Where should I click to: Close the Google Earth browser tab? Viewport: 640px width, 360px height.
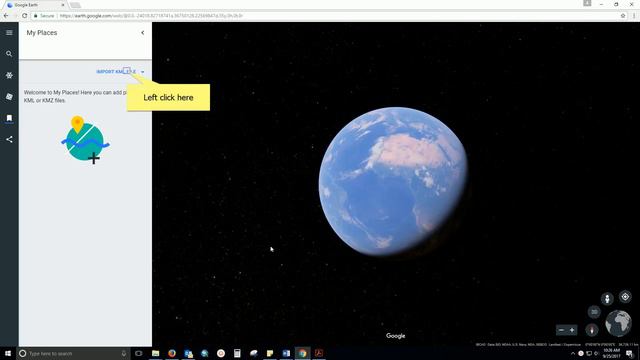(63, 5)
